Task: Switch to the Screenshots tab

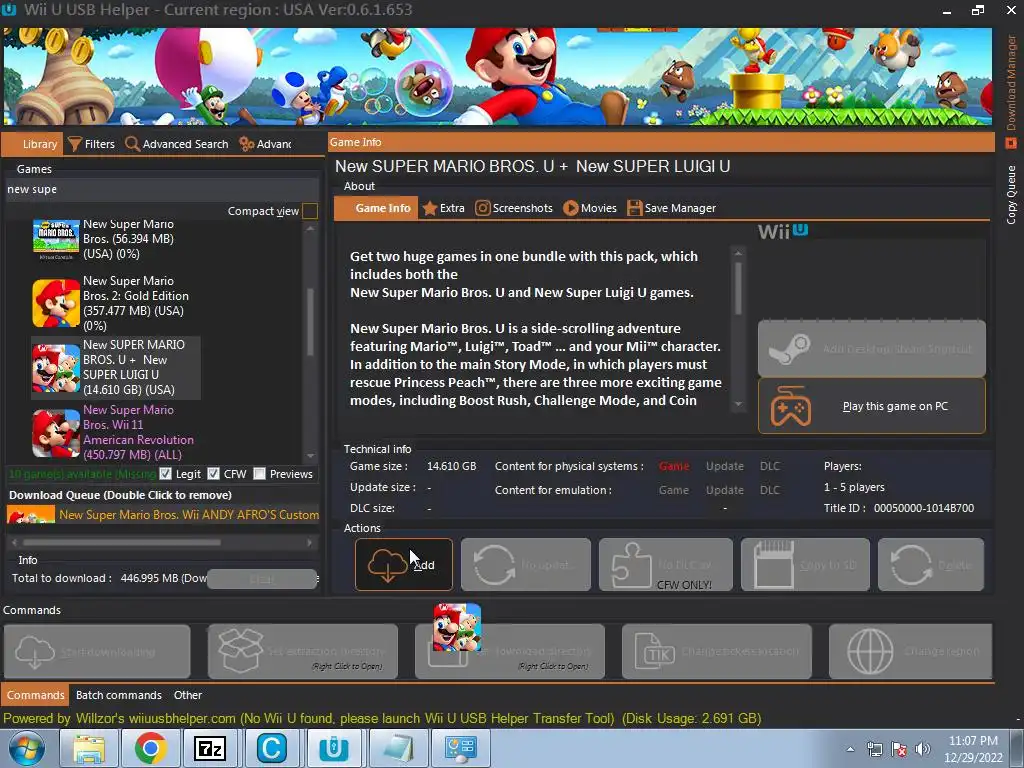Action: click(x=514, y=208)
